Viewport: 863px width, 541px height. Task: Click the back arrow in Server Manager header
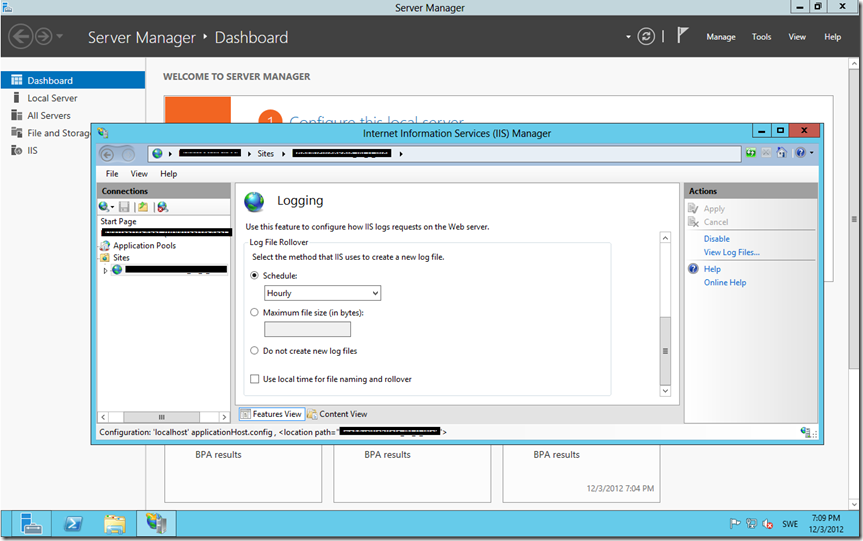(21, 37)
